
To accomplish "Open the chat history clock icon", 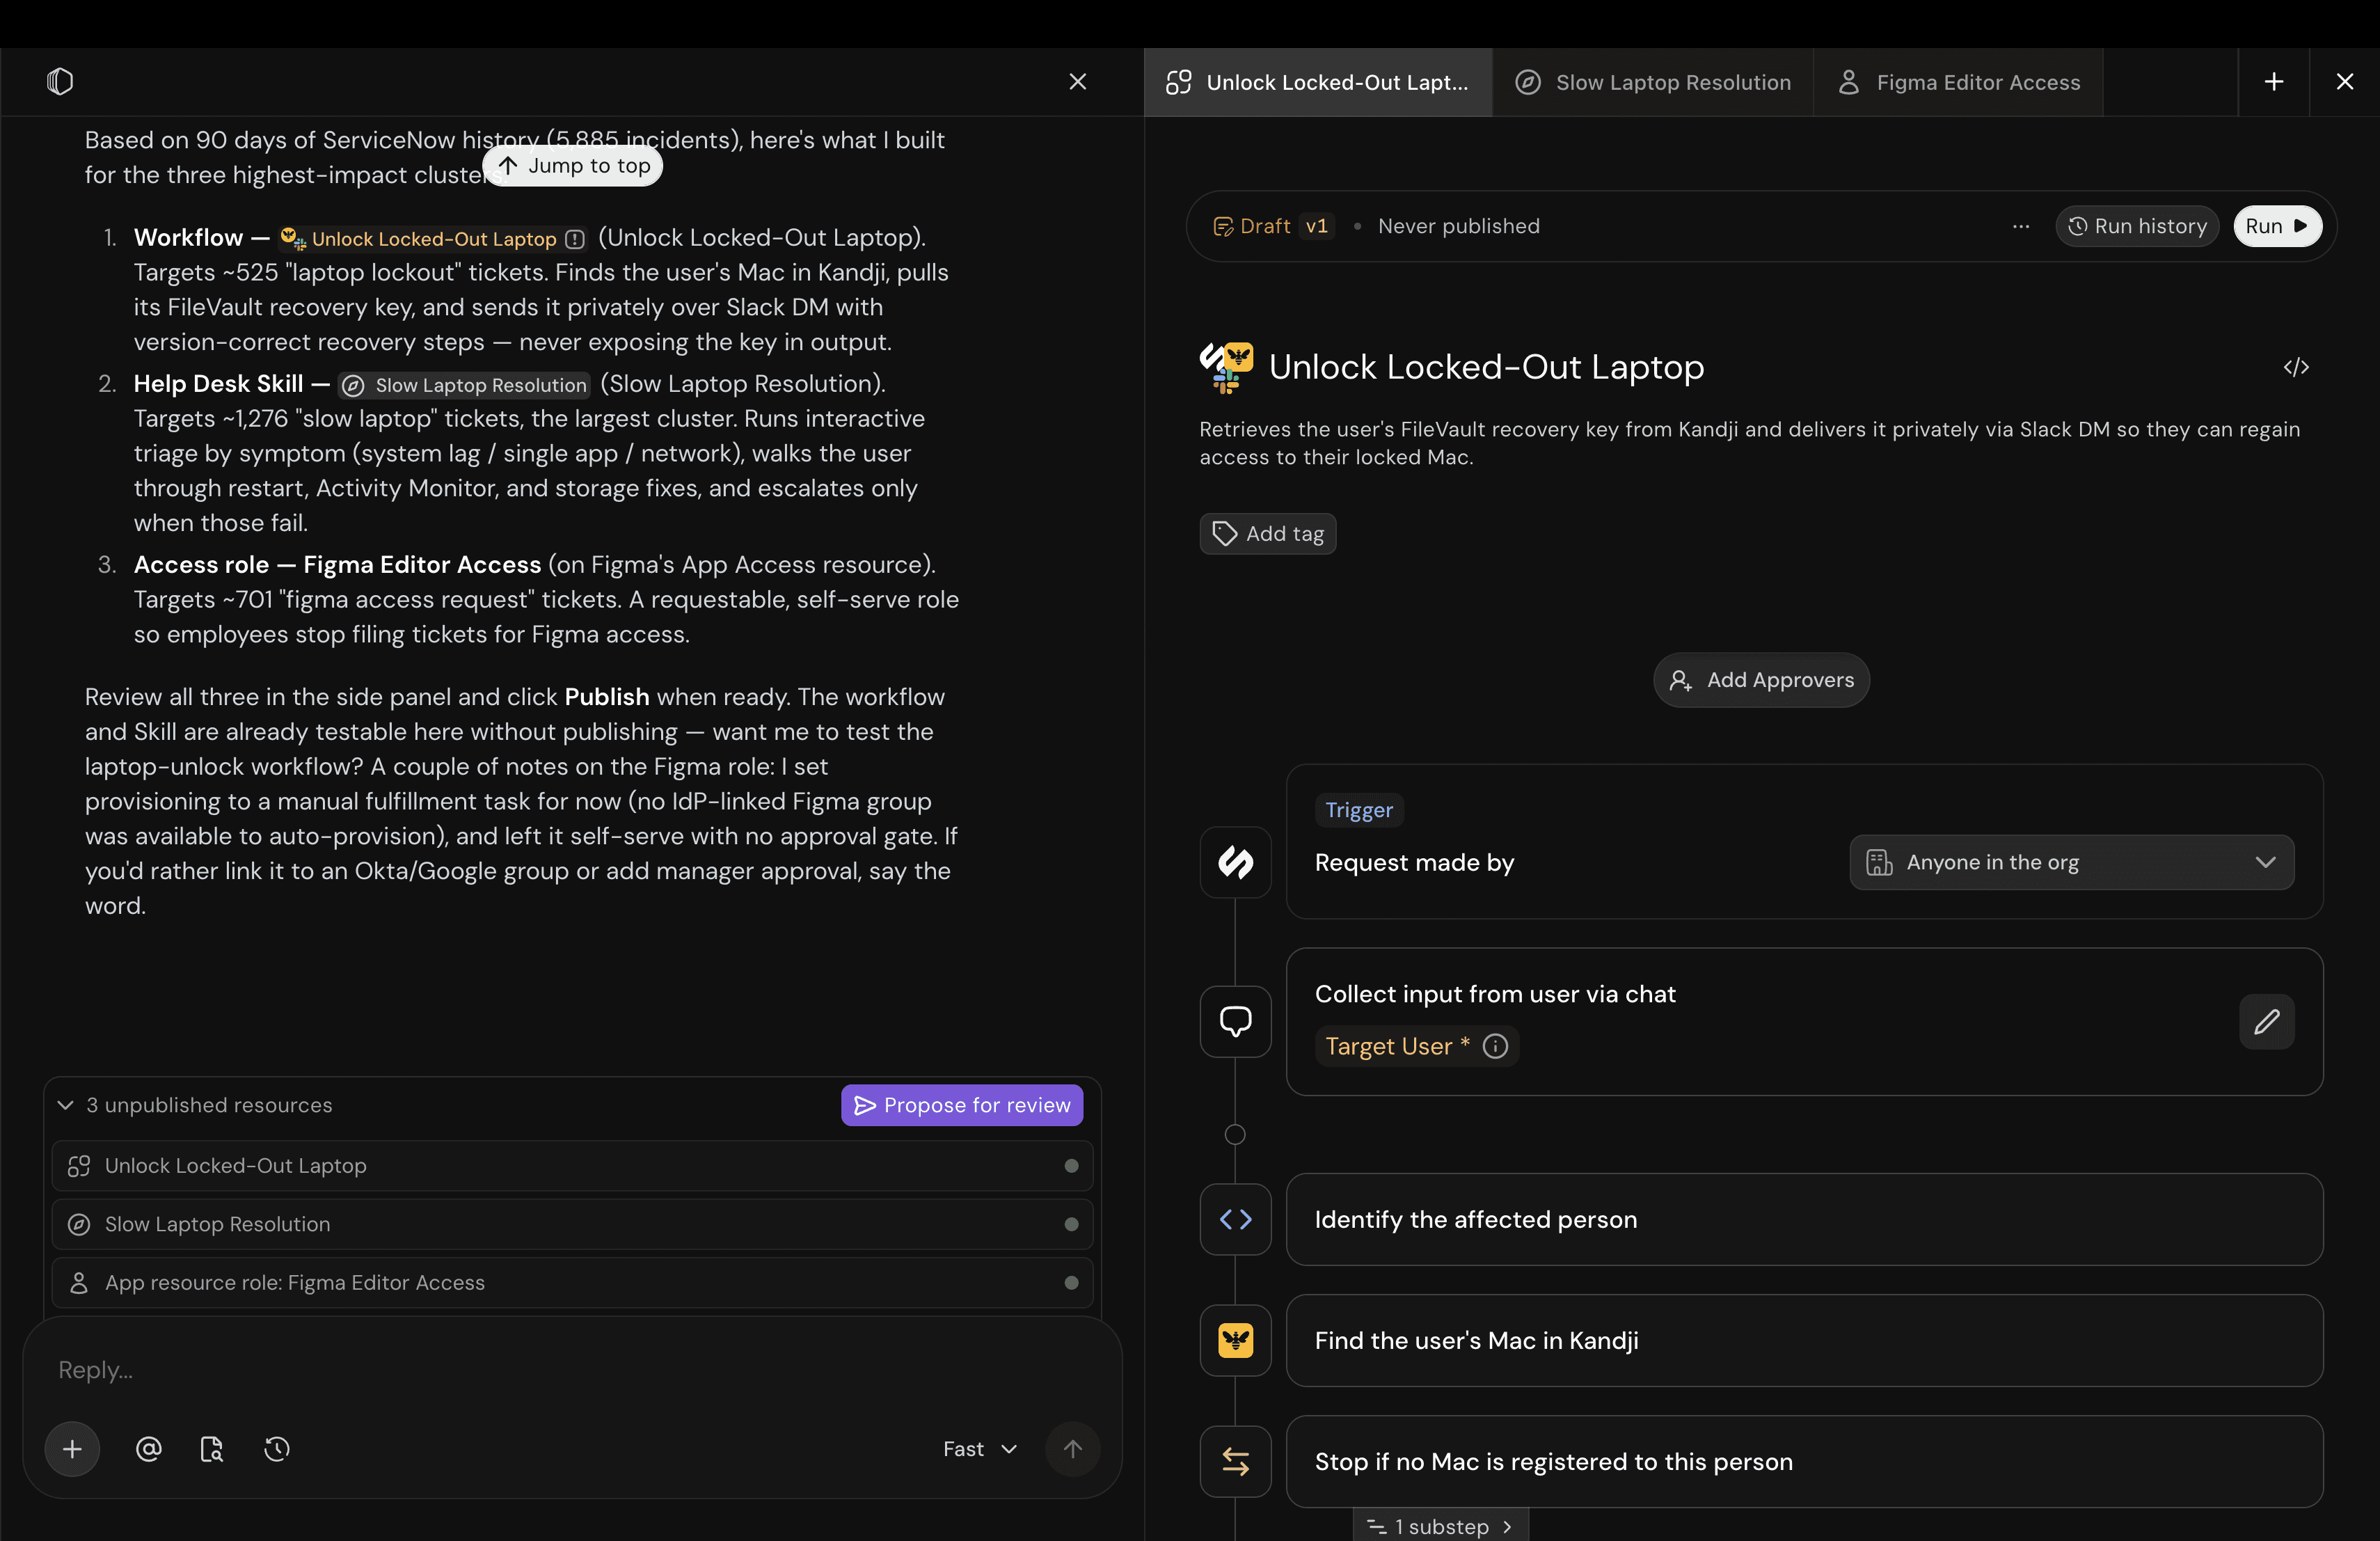I will pos(276,1449).
